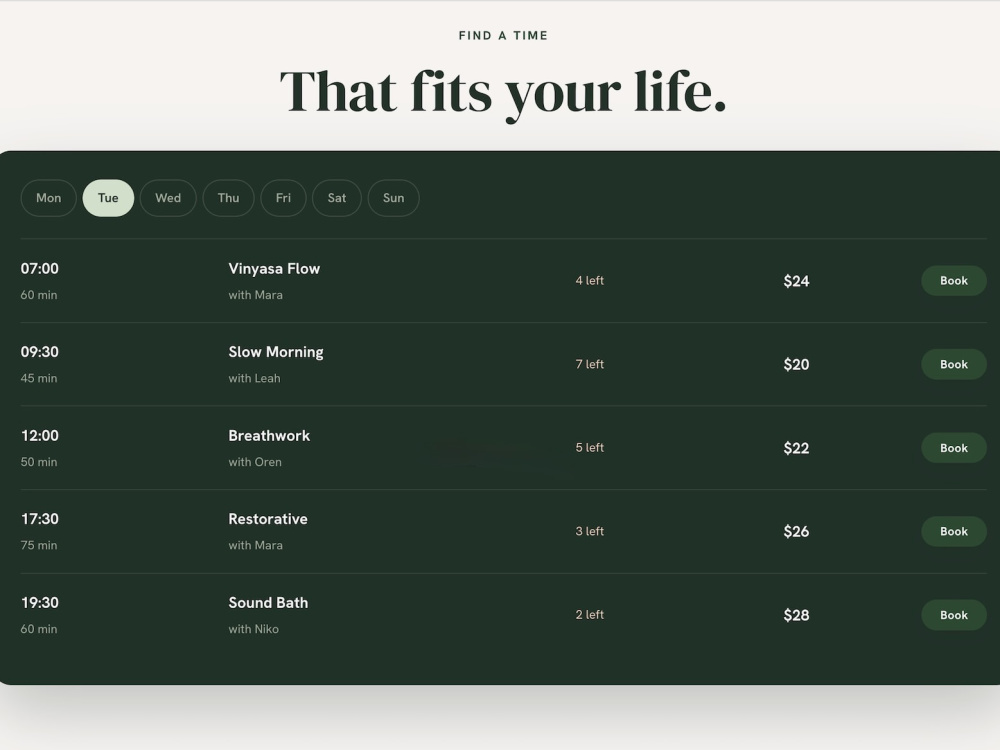Click the 'FIND A TIME' label

click(x=503, y=36)
